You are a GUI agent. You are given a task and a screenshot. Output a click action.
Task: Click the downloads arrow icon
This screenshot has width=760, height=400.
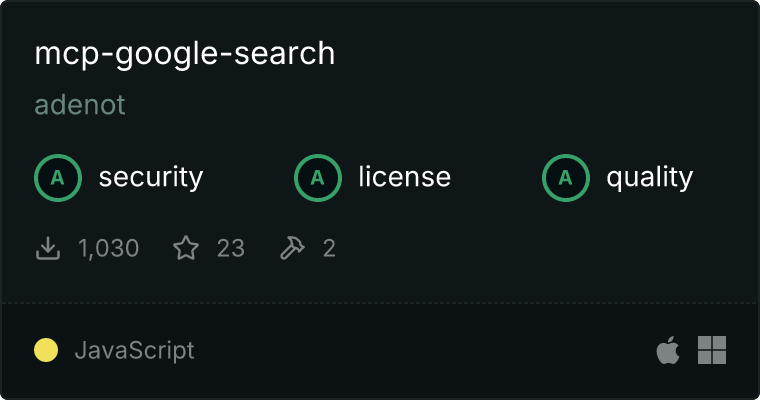coord(48,248)
